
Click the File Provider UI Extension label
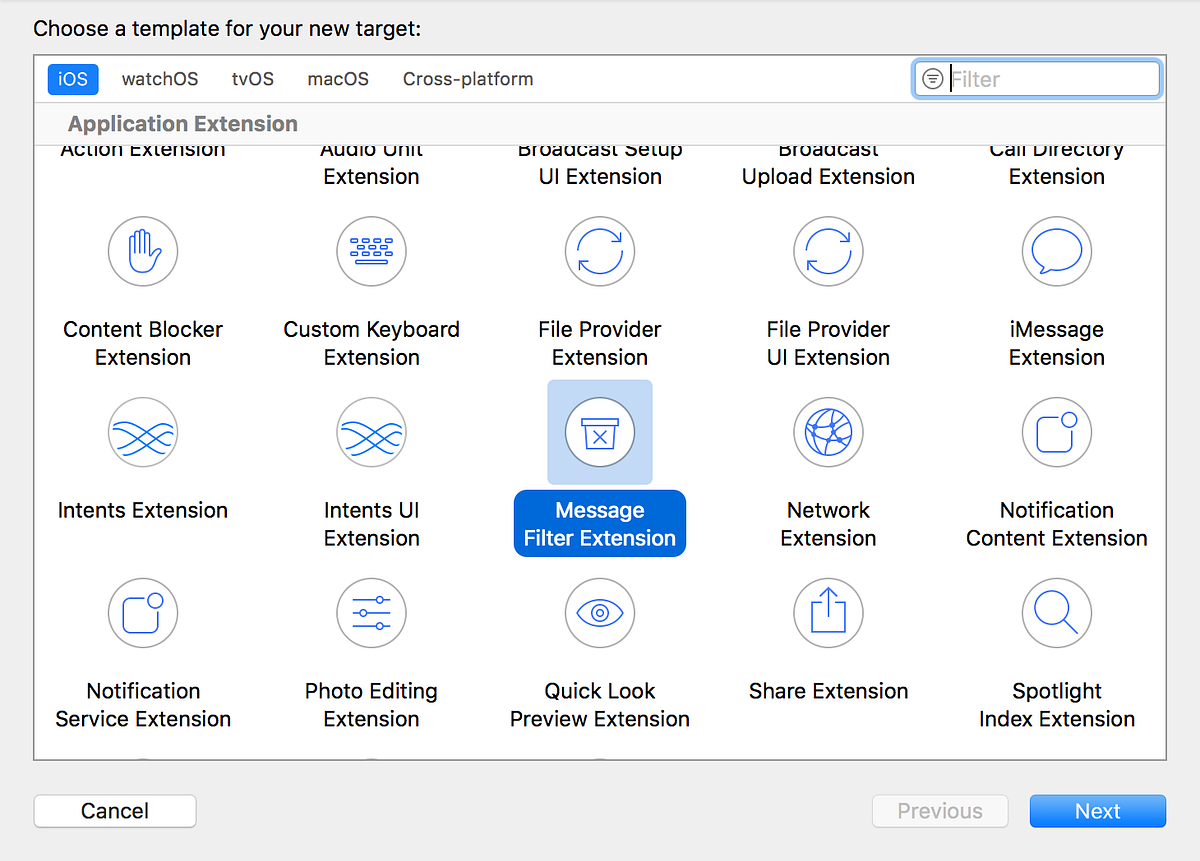[828, 343]
